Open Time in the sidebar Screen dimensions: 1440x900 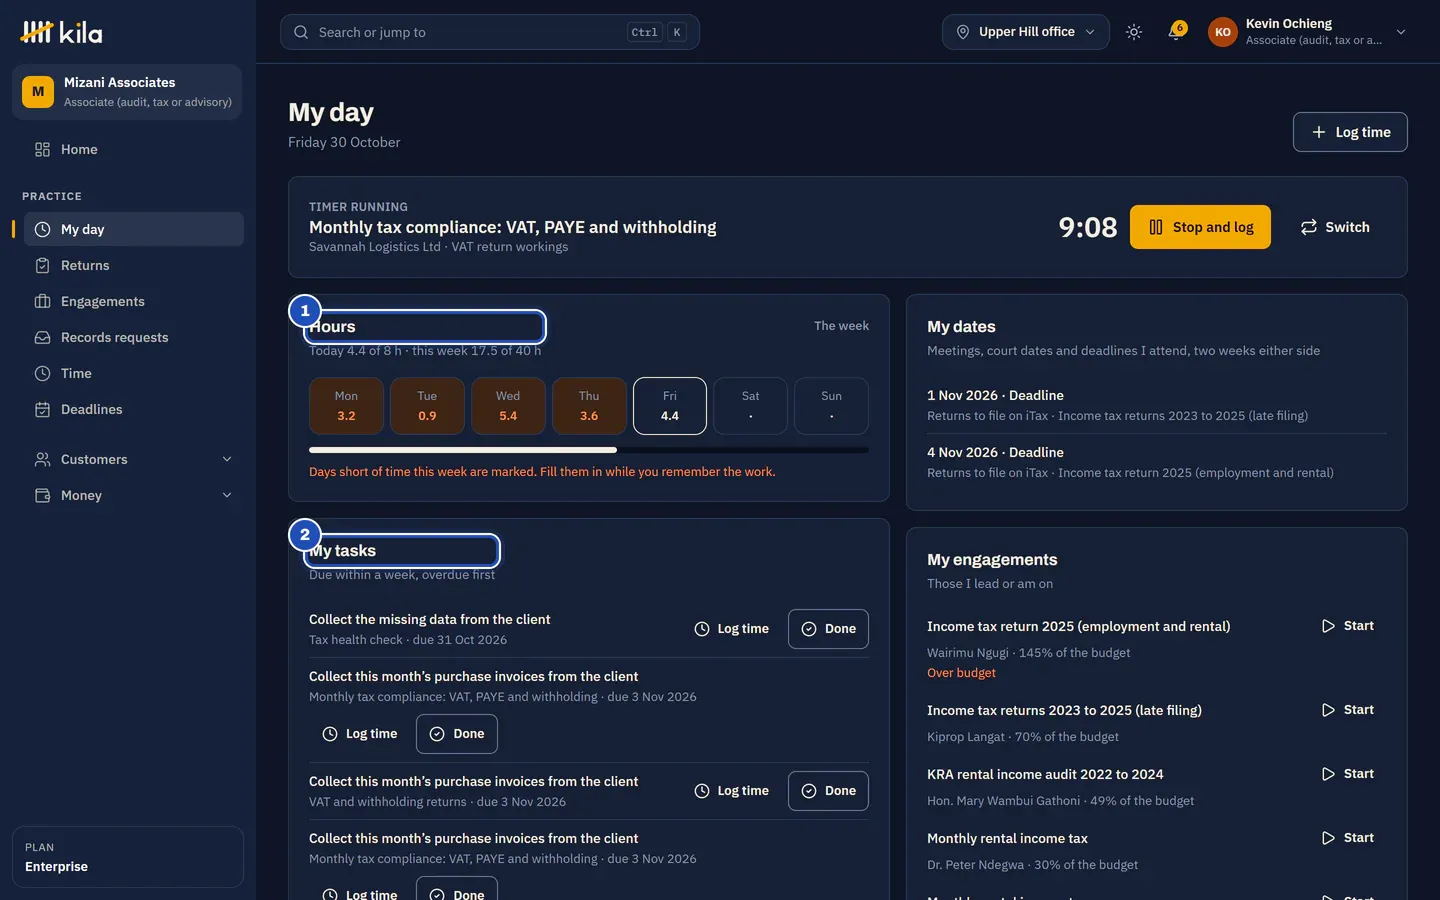tap(134, 373)
